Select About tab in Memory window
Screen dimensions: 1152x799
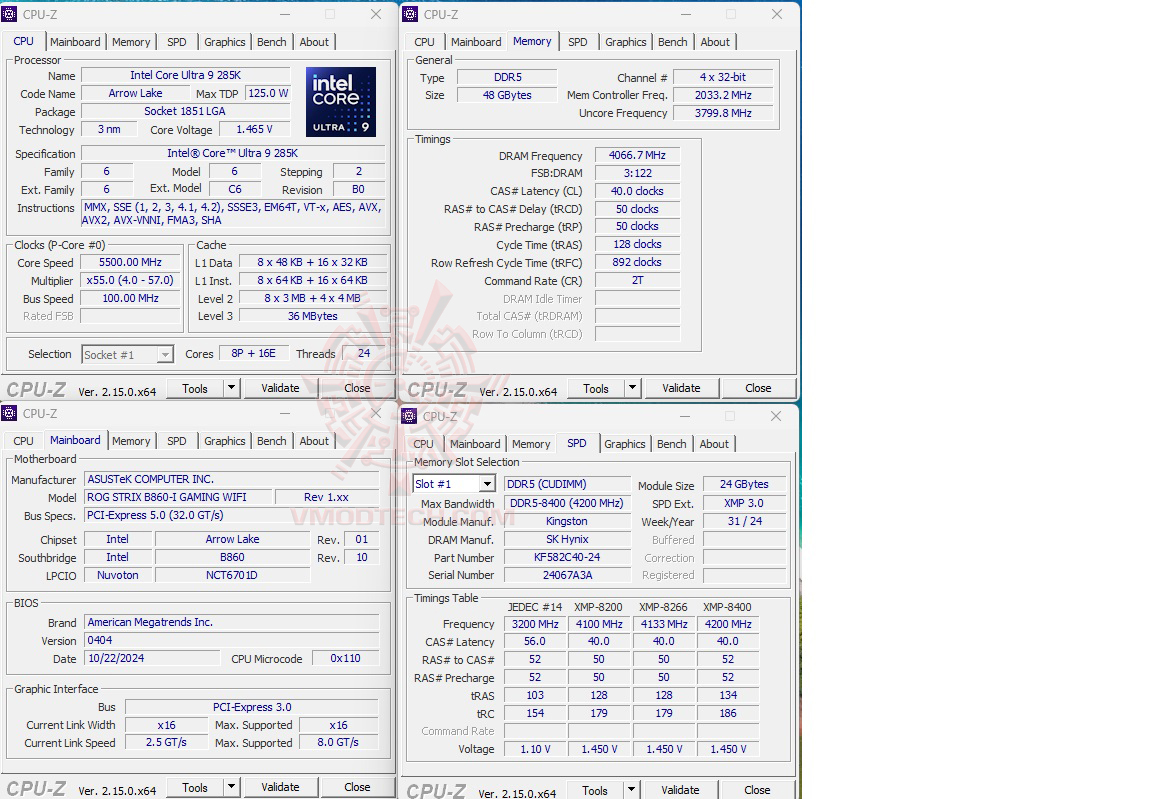[x=715, y=42]
